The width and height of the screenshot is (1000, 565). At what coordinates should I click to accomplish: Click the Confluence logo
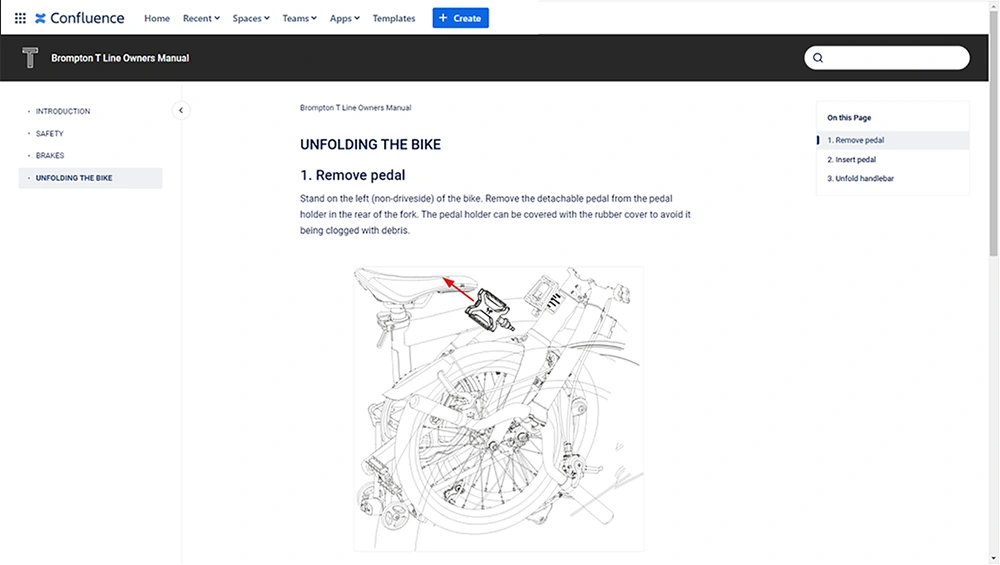pos(79,18)
